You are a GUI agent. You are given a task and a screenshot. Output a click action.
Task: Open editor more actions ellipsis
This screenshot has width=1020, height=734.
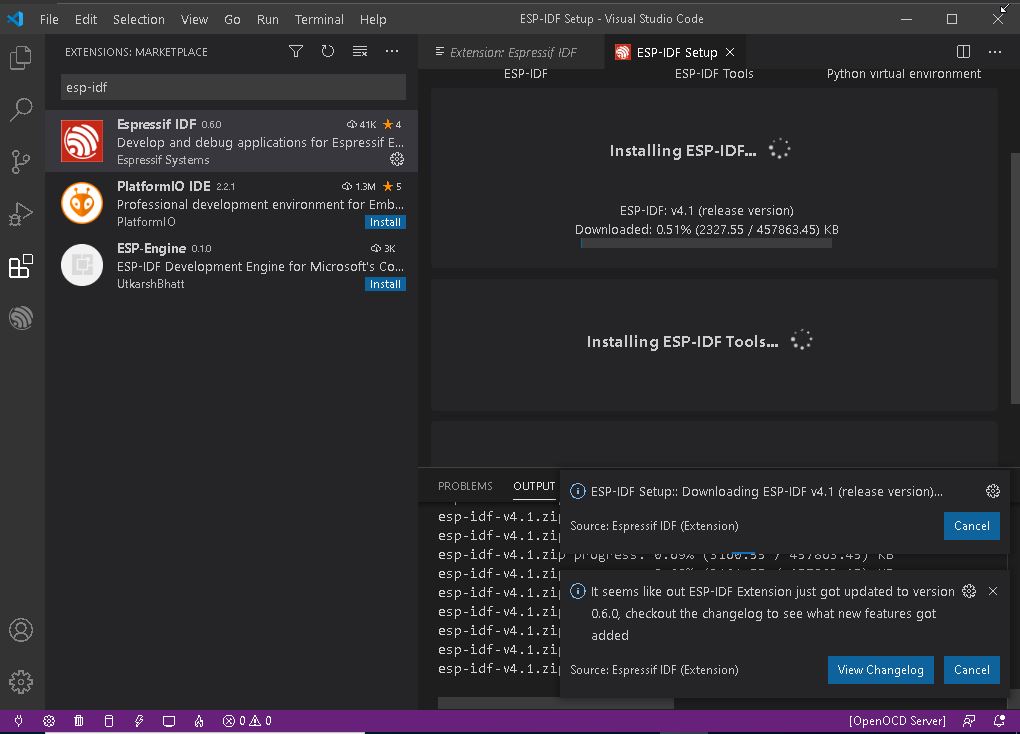tap(995, 51)
